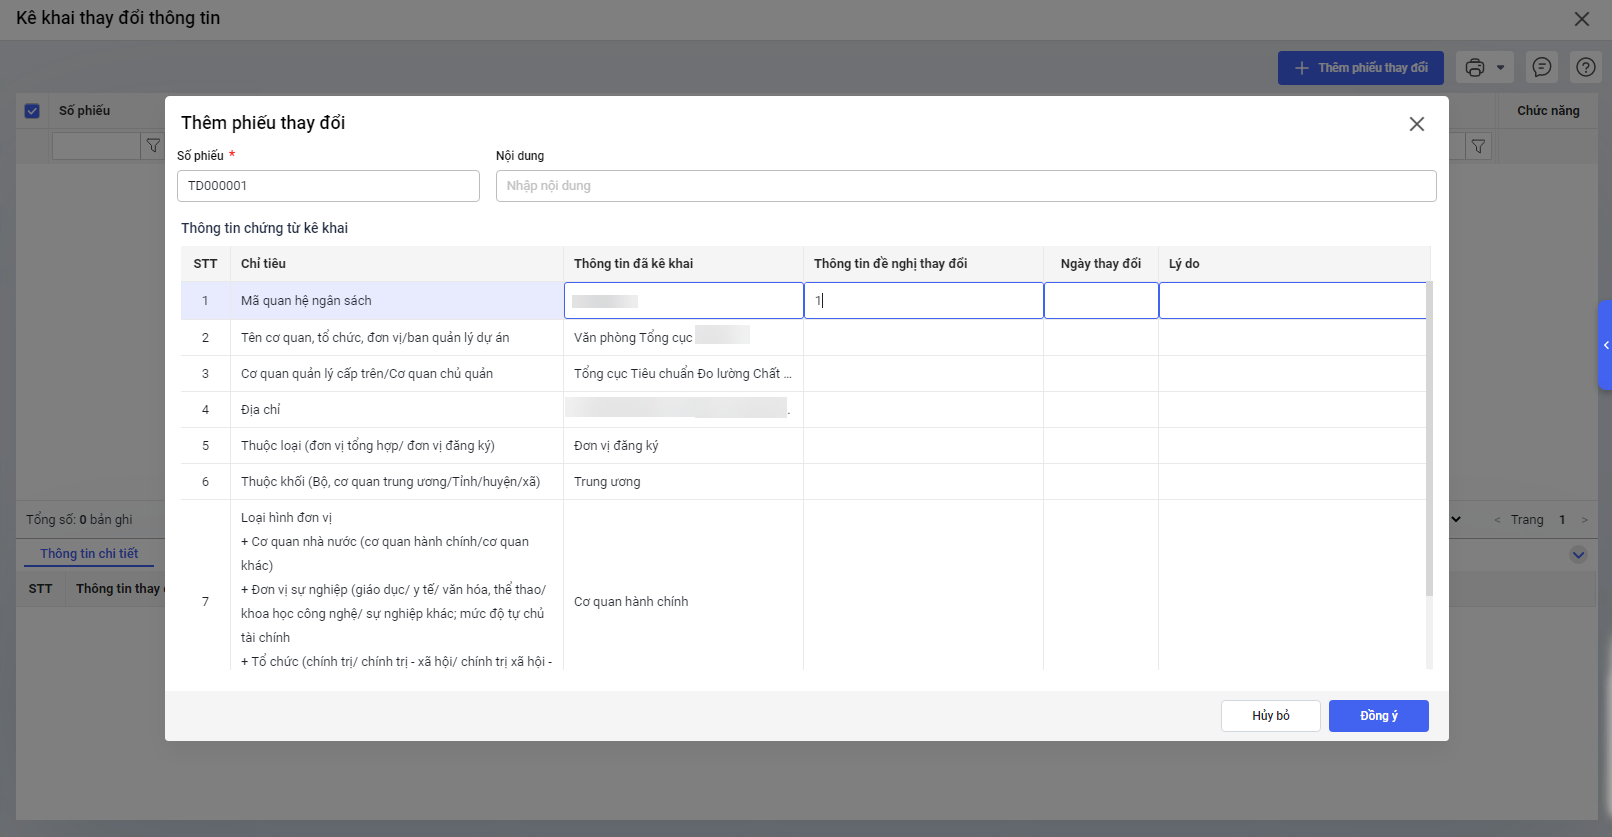Click the printer icon in the toolbar
This screenshot has height=837, width=1612.
[x=1474, y=68]
